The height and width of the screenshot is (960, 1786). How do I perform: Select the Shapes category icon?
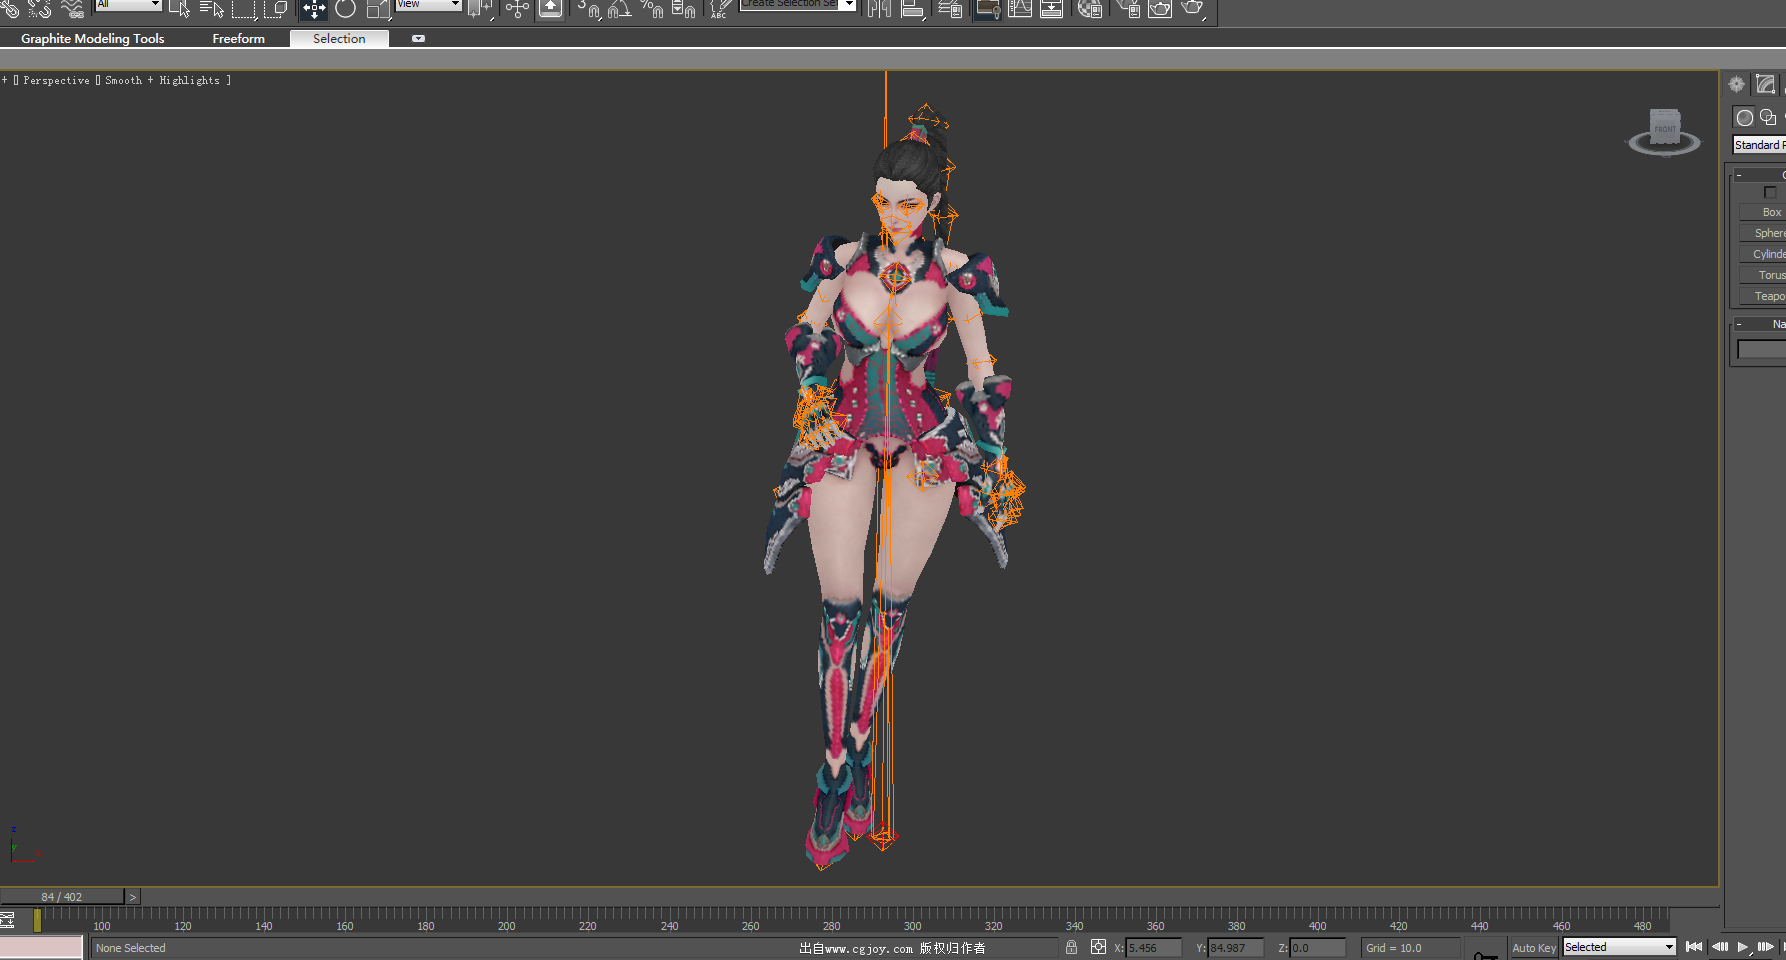[x=1768, y=117]
